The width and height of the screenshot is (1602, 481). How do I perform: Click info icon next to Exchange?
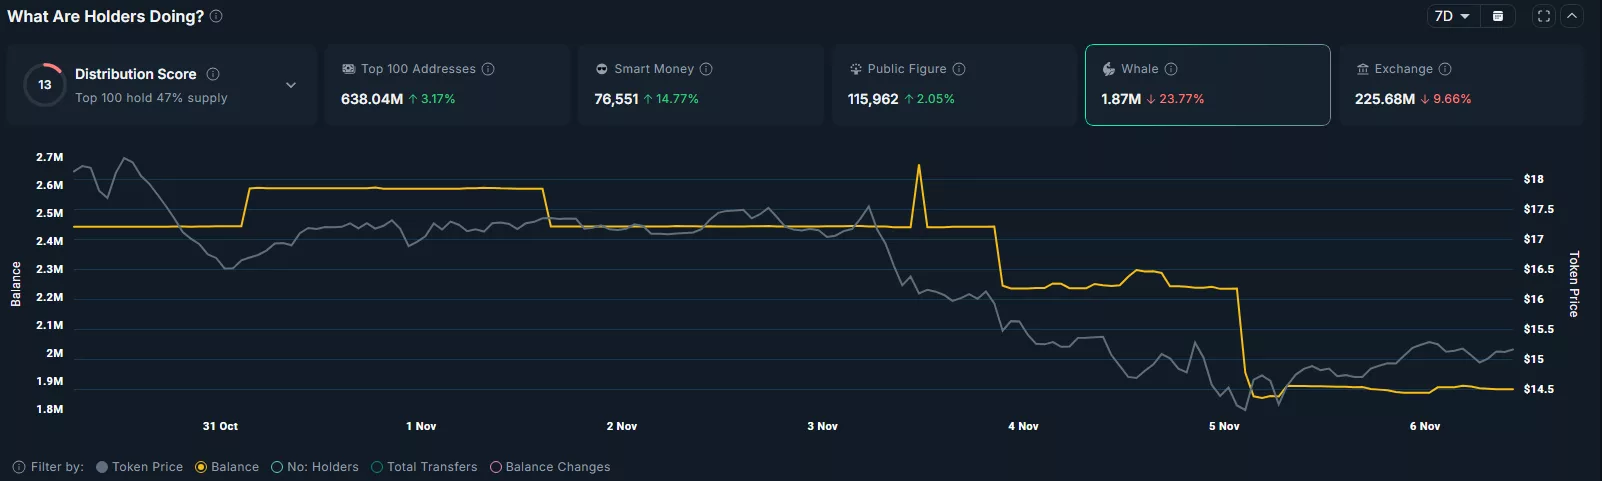pyautogui.click(x=1445, y=69)
